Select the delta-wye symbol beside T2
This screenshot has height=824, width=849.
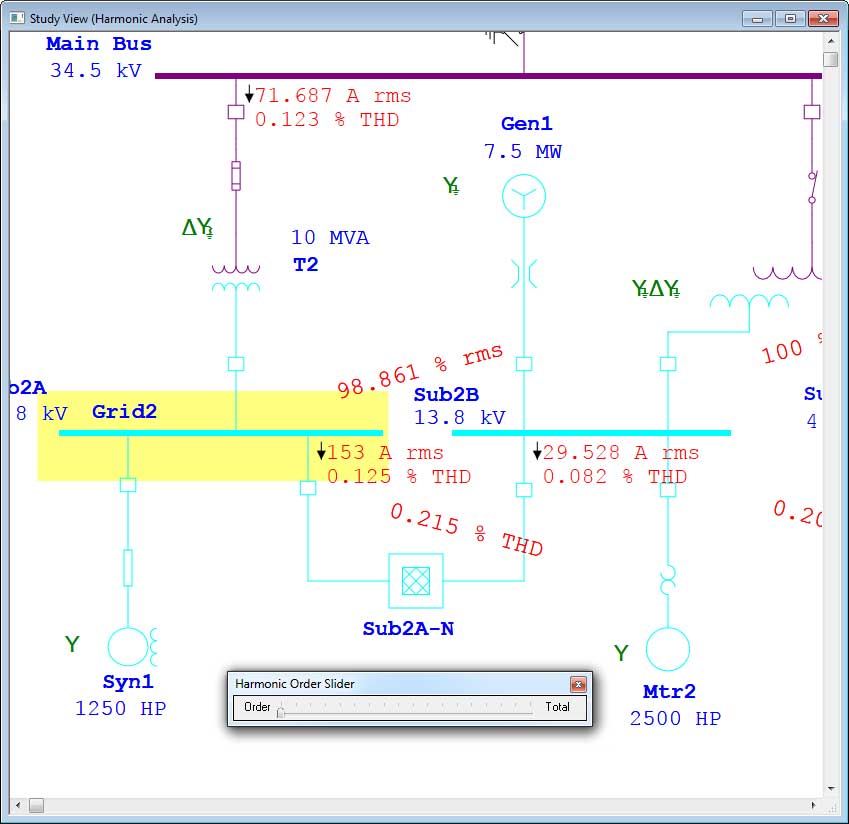[x=199, y=225]
